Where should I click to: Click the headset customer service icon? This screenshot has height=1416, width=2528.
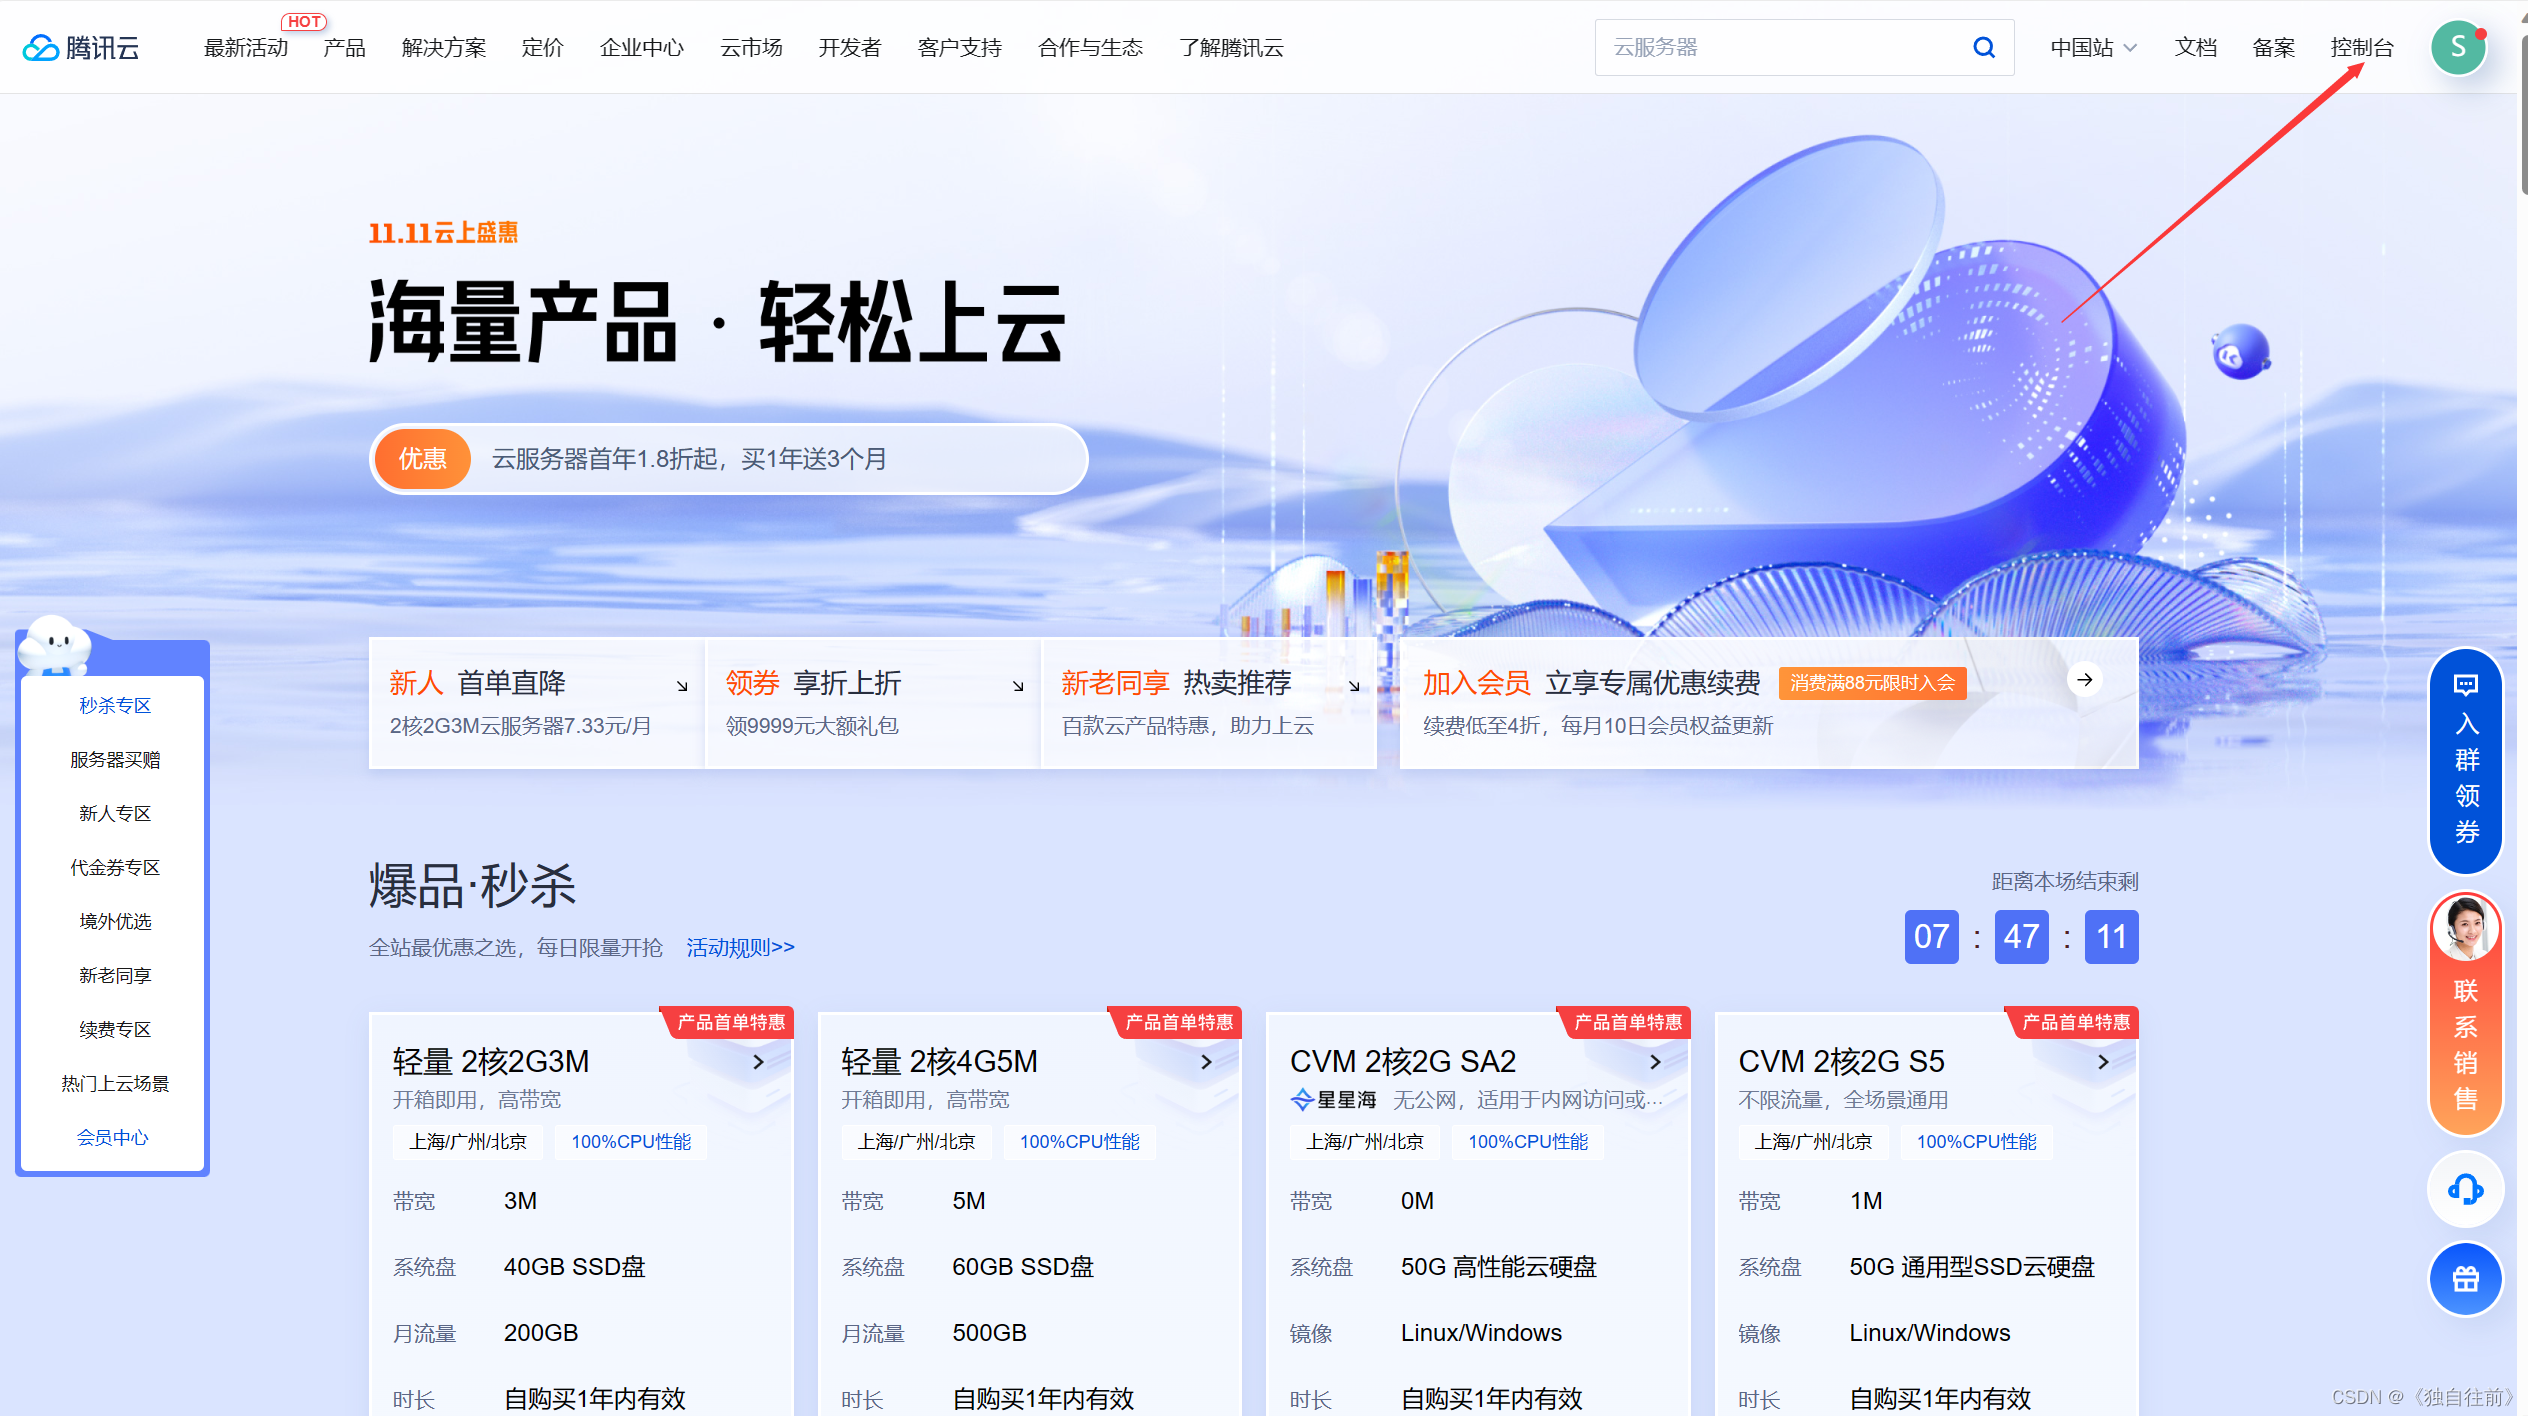[x=2465, y=1190]
